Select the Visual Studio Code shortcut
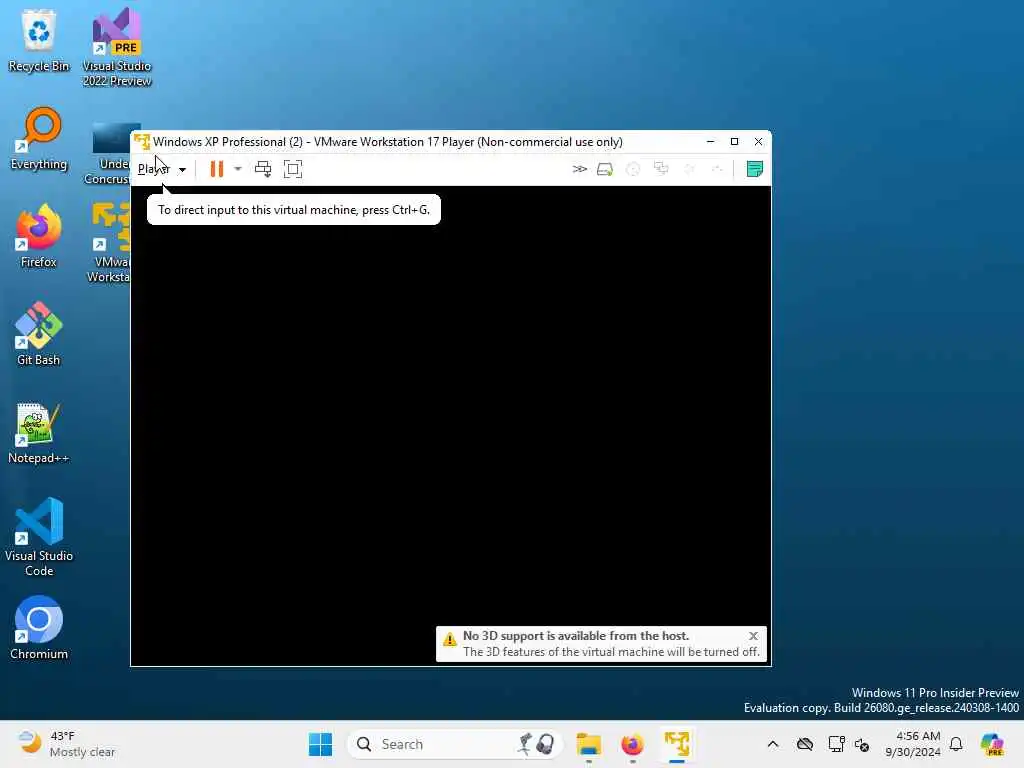The width and height of the screenshot is (1024, 768). point(39,537)
